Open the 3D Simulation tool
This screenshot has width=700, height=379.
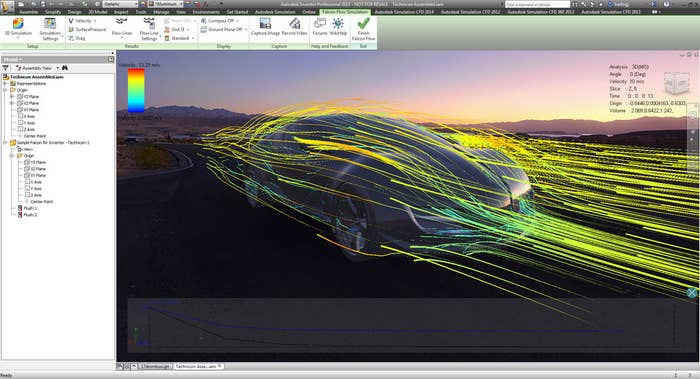click(x=18, y=28)
